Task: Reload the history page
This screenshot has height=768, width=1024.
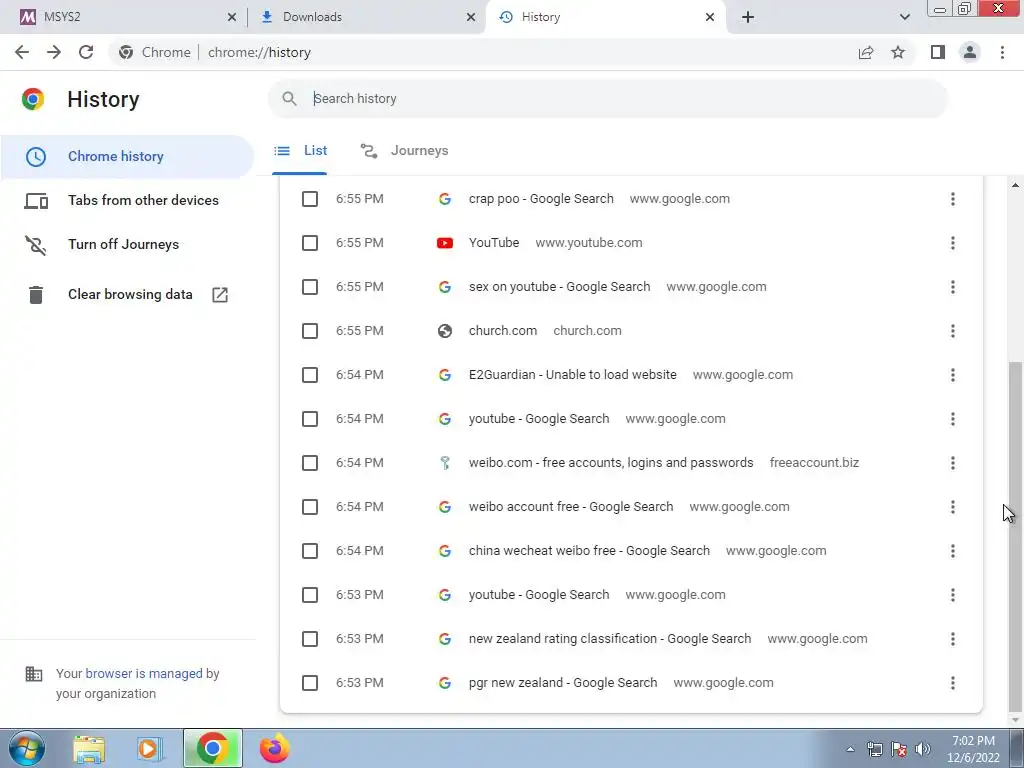Action: (x=86, y=52)
